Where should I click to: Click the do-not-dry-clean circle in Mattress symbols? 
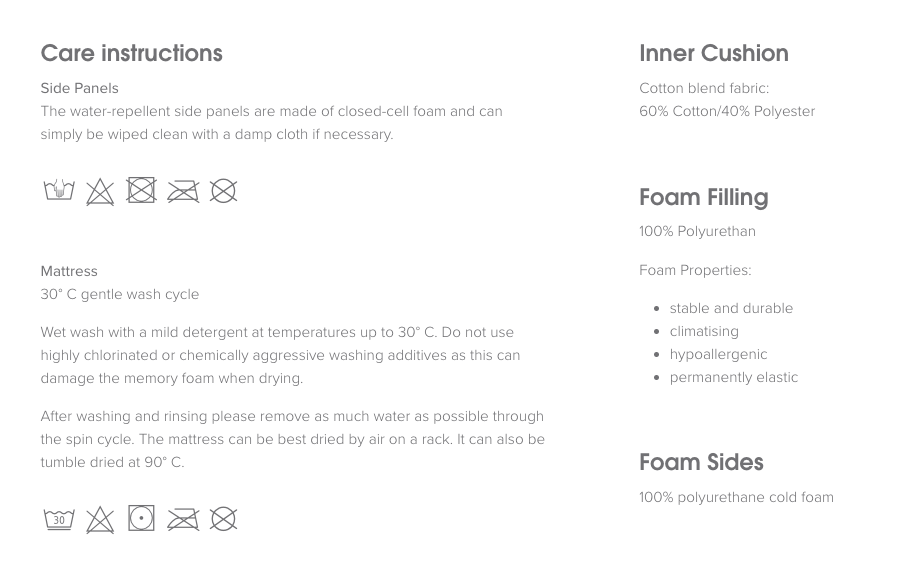pos(224,519)
